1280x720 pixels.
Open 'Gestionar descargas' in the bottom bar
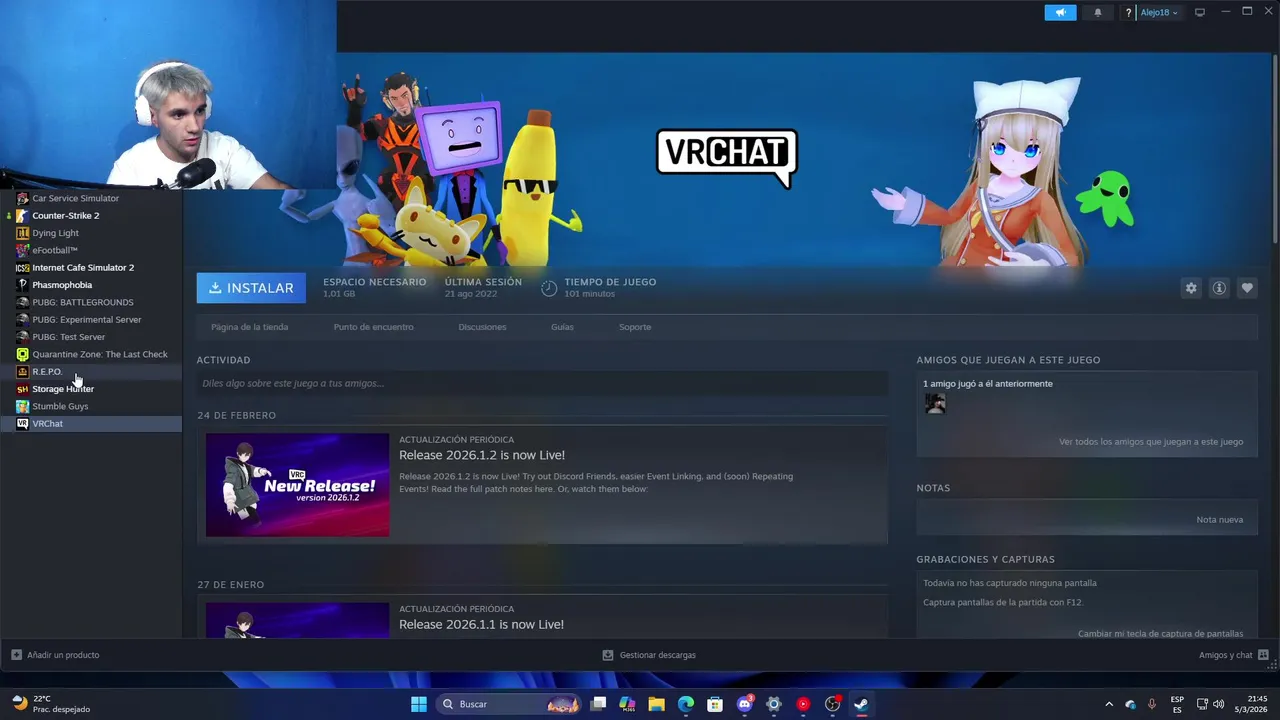[649, 655]
